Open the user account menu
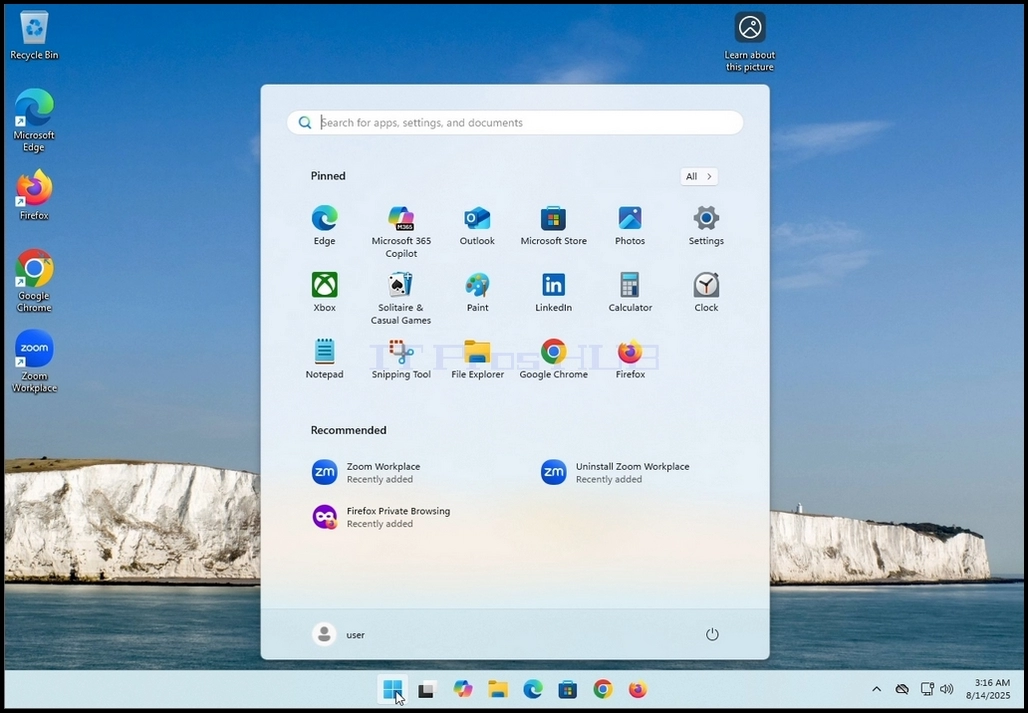 click(x=338, y=634)
